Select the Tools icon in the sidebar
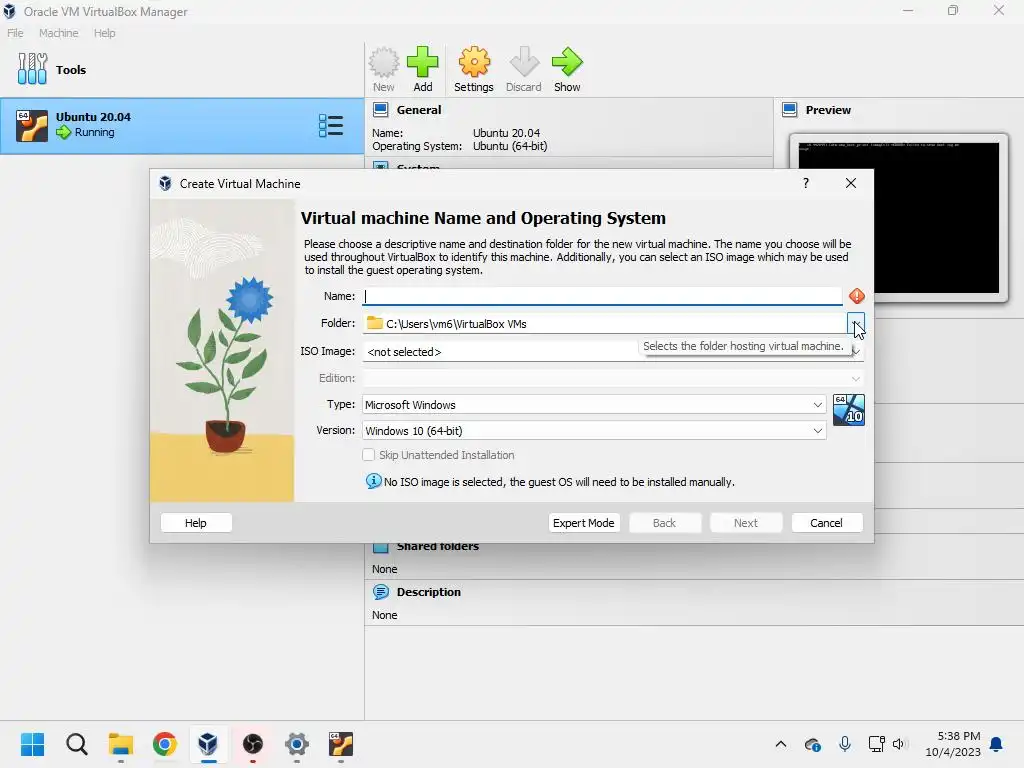 32,69
